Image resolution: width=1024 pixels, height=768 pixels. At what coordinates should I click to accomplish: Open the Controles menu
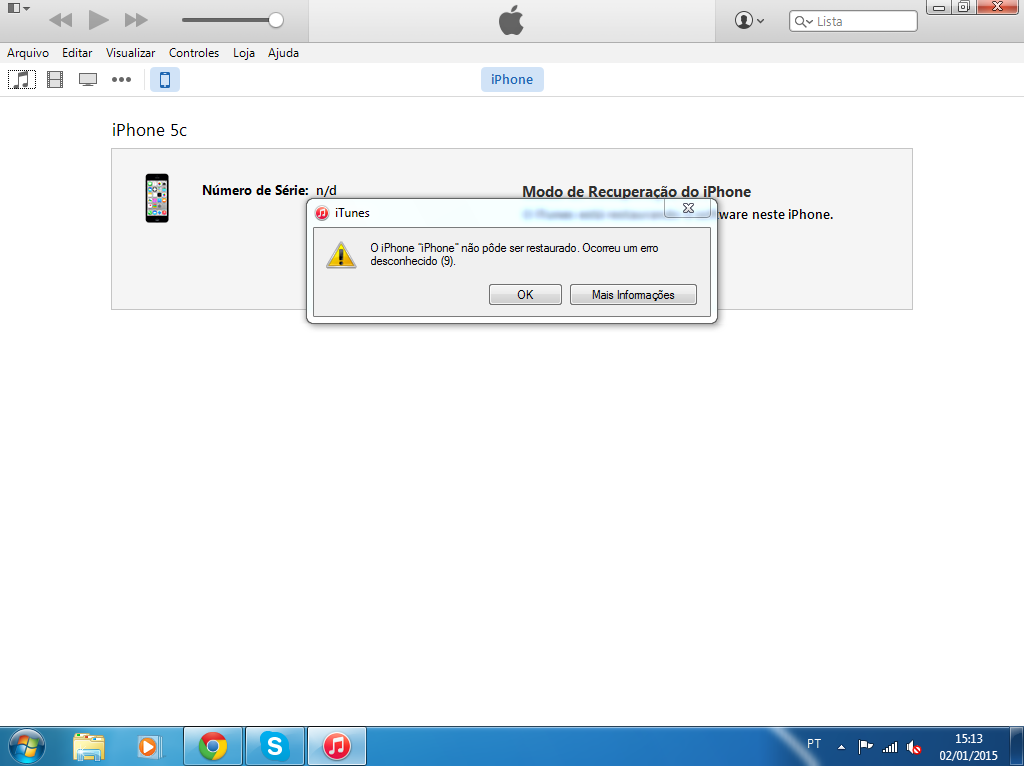[x=194, y=53]
